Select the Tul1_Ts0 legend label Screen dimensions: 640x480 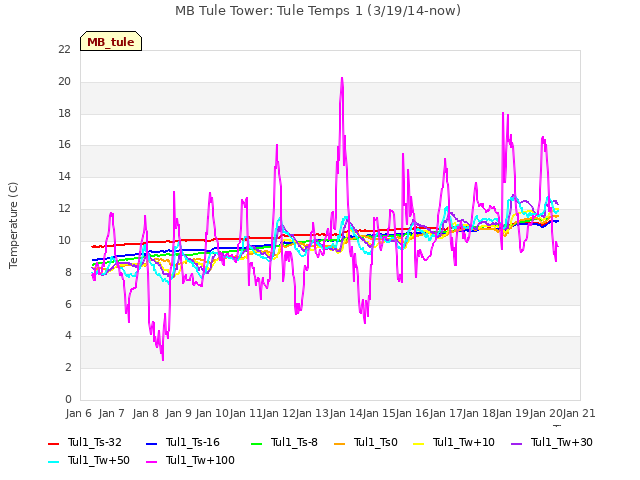click(376, 442)
